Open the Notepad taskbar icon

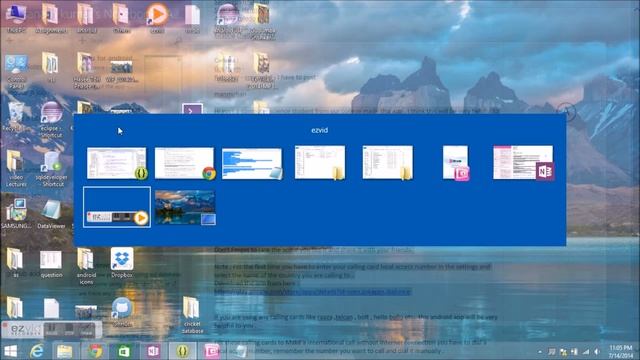[241, 351]
